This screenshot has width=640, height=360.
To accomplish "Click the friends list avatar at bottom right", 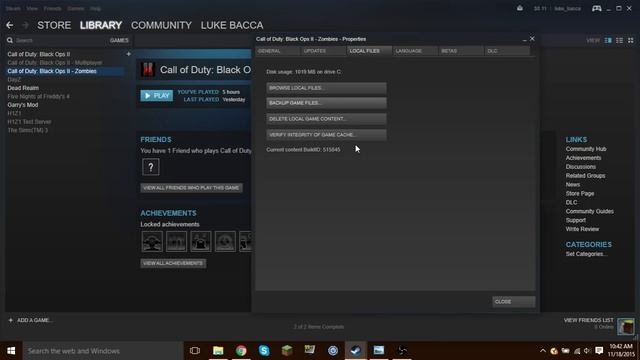I will pos(626,327).
